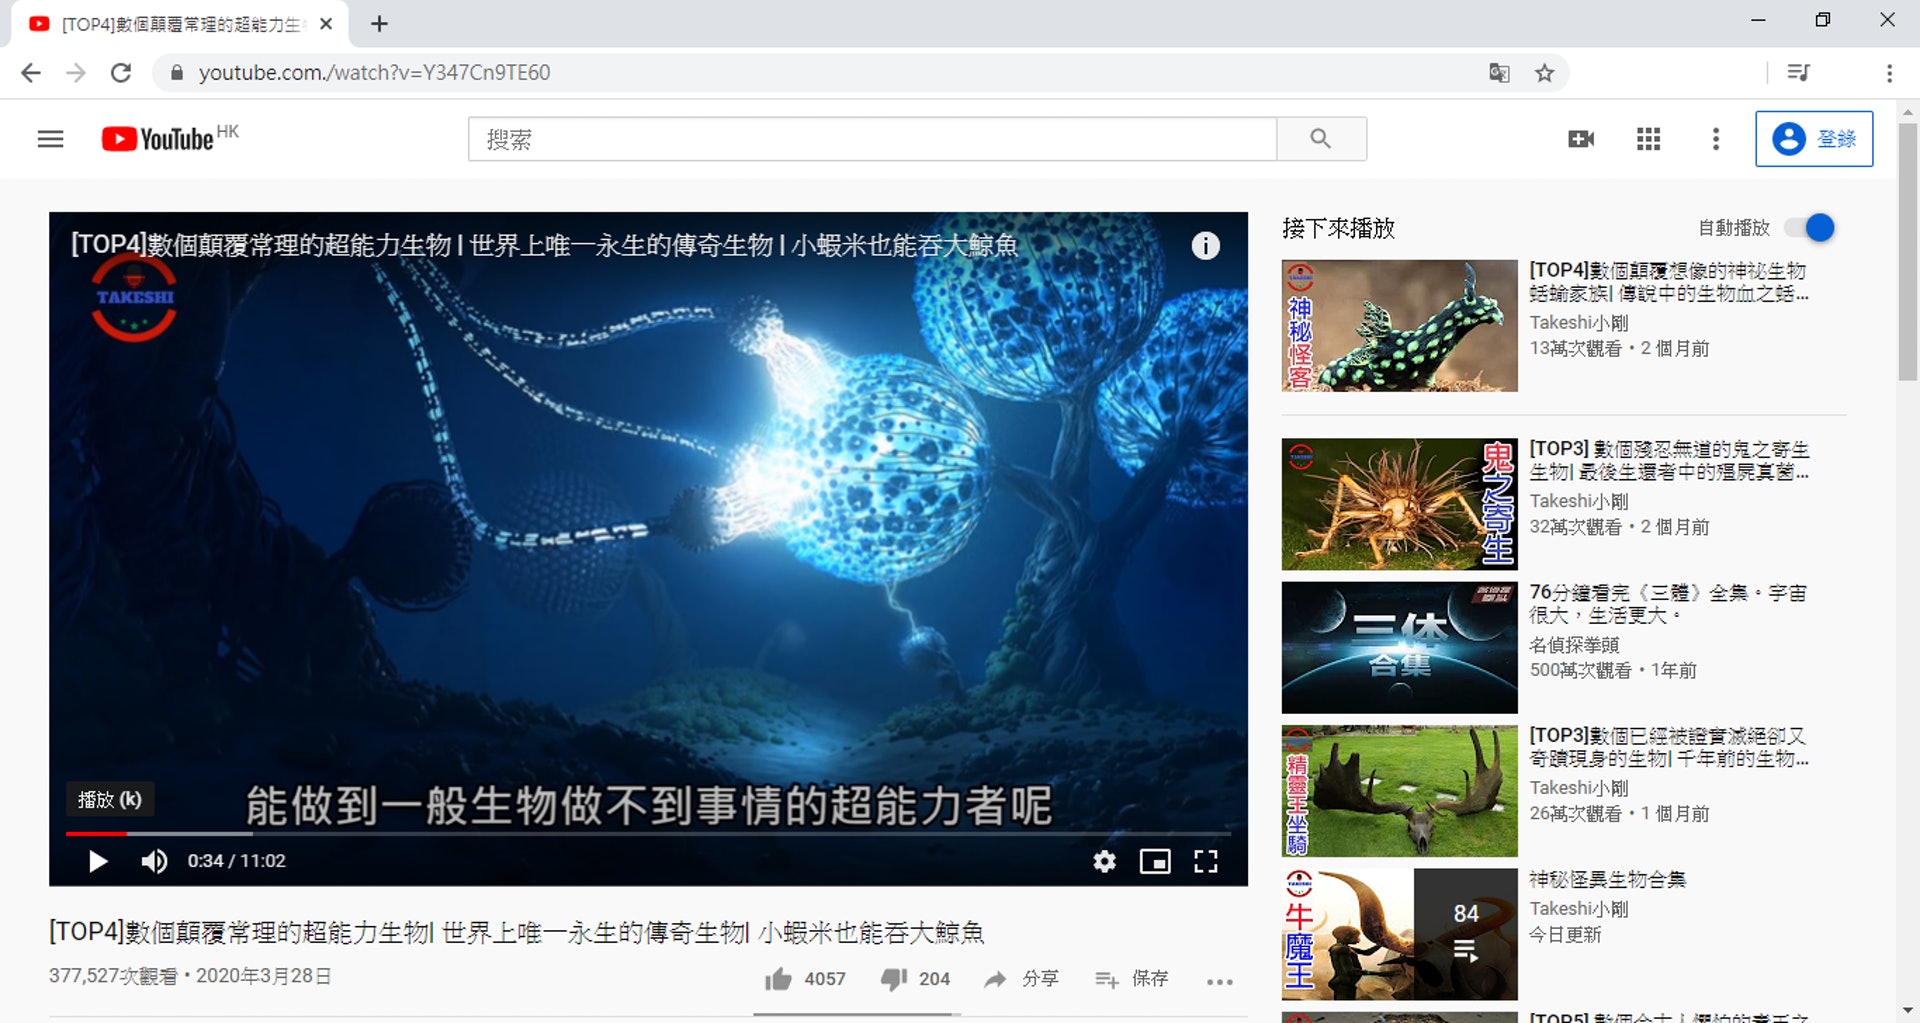Seek on the video progress bar
The width and height of the screenshot is (1920, 1023).
648,833
